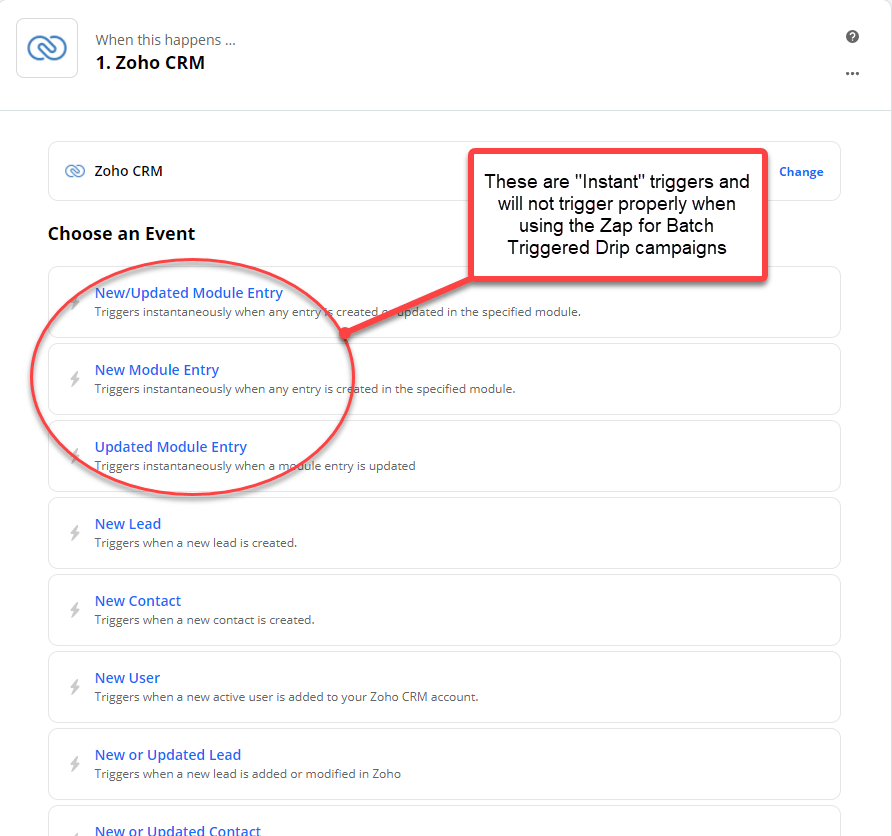Select the New/Updated Module Entry event
The width and height of the screenshot is (892, 836).
pos(444,302)
